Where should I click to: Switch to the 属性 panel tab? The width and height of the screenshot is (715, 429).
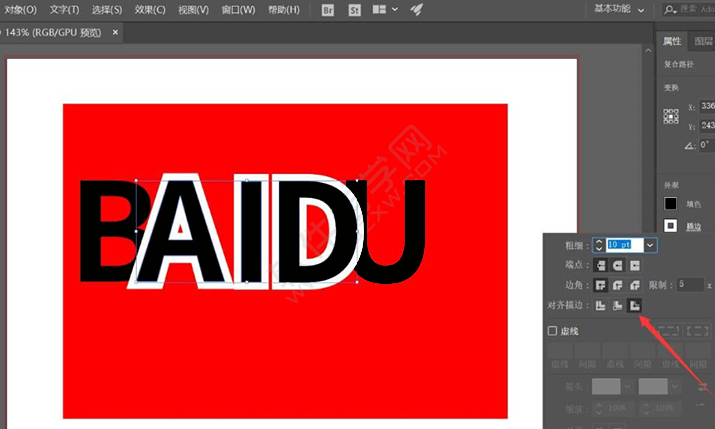tap(672, 41)
